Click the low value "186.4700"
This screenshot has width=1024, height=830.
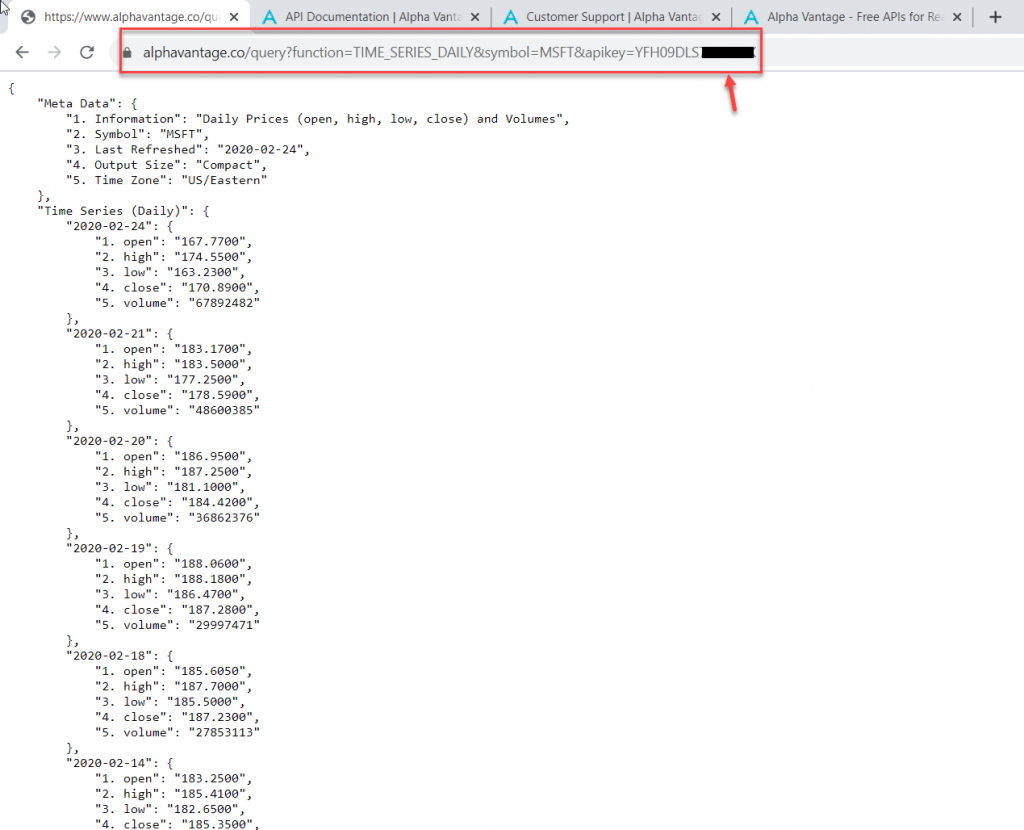(x=202, y=594)
